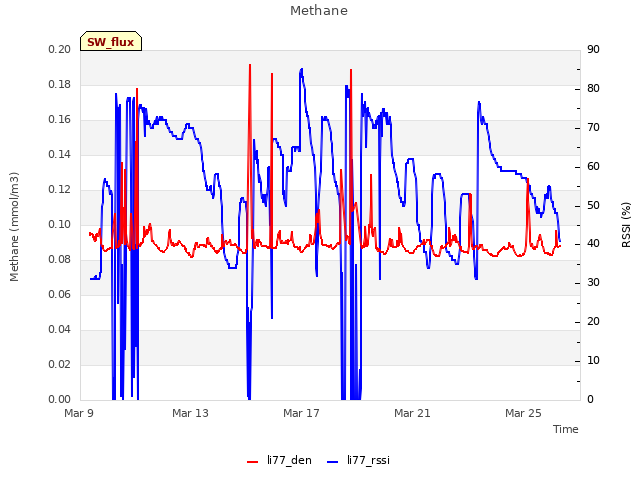
Task: Select the SW_flux label tag
Action: 111,41
